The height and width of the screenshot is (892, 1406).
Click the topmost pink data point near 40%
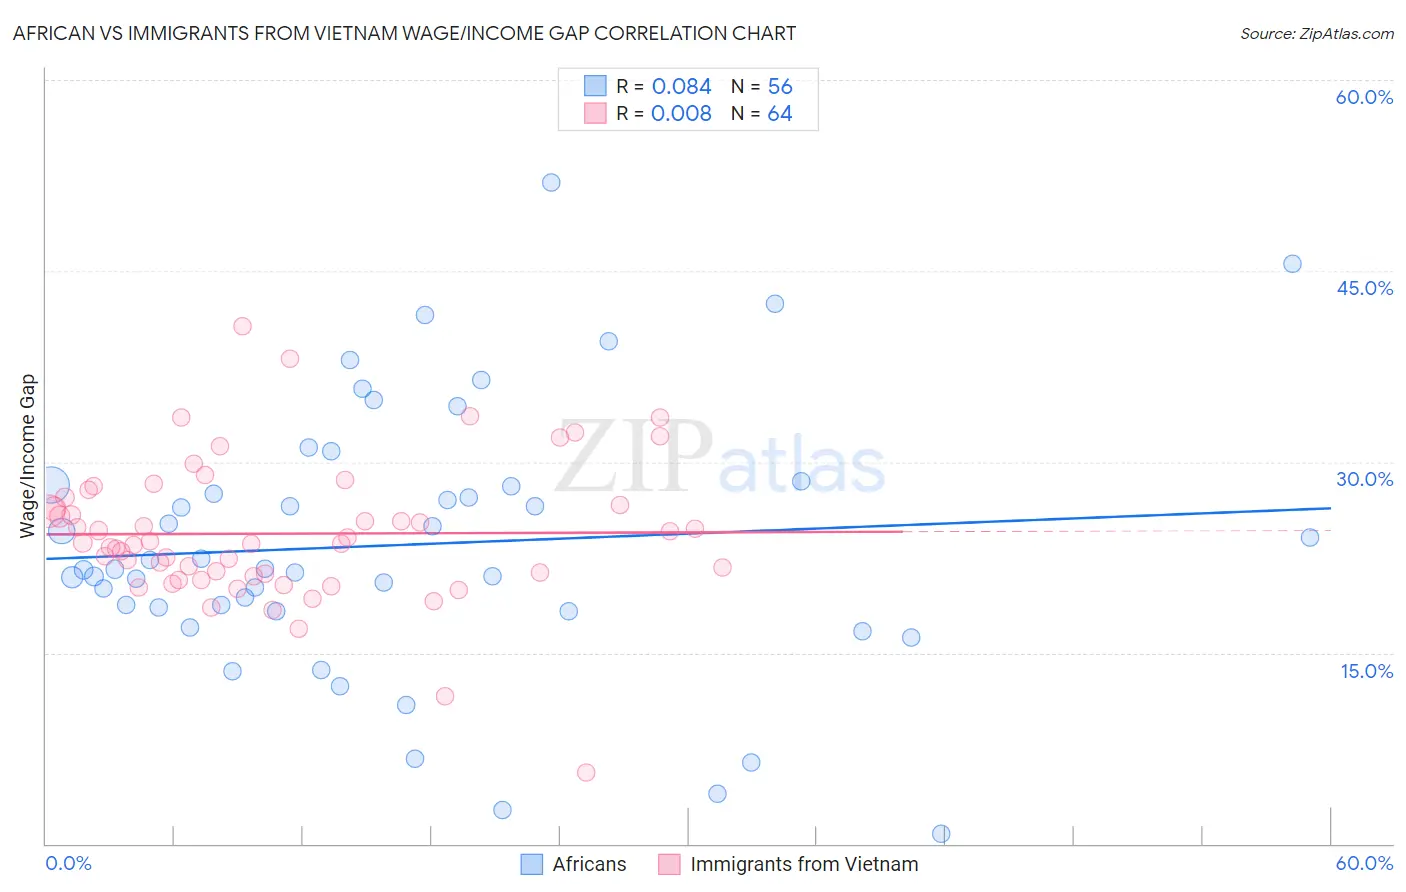point(242,326)
